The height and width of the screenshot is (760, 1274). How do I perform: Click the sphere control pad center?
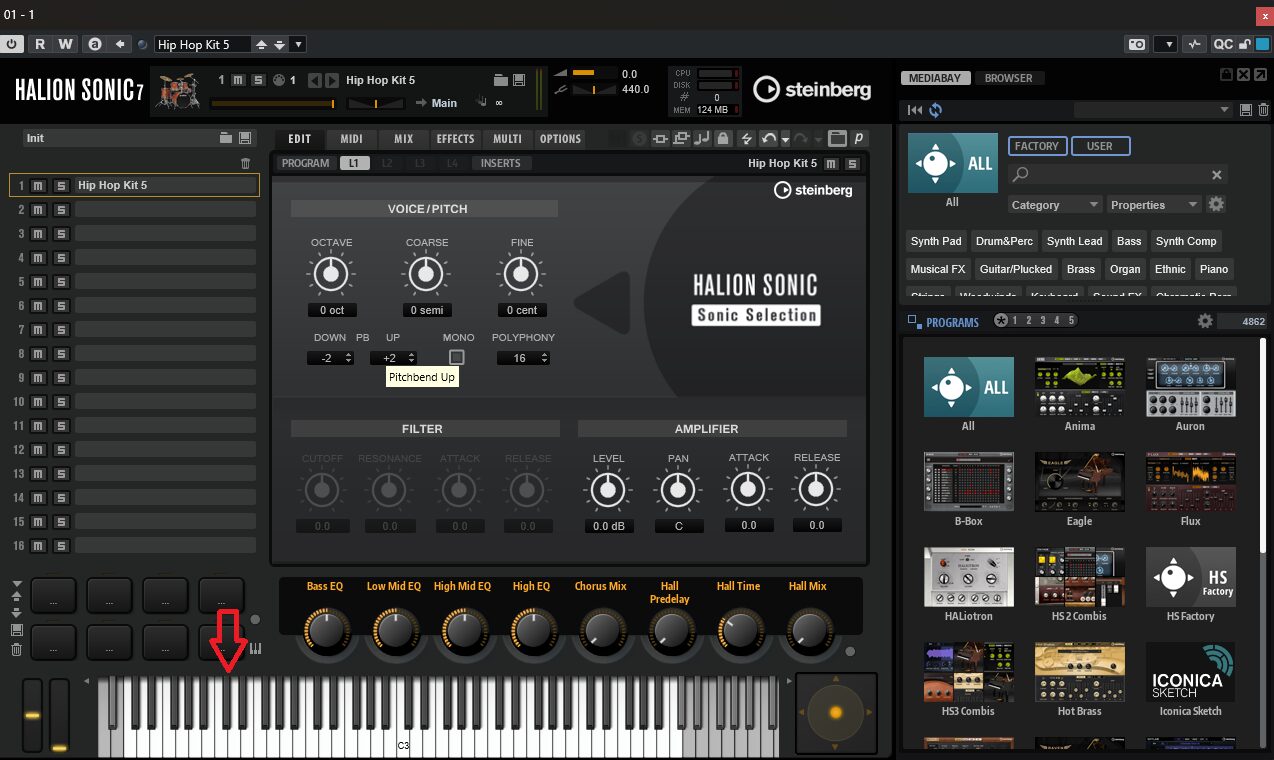[x=835, y=712]
